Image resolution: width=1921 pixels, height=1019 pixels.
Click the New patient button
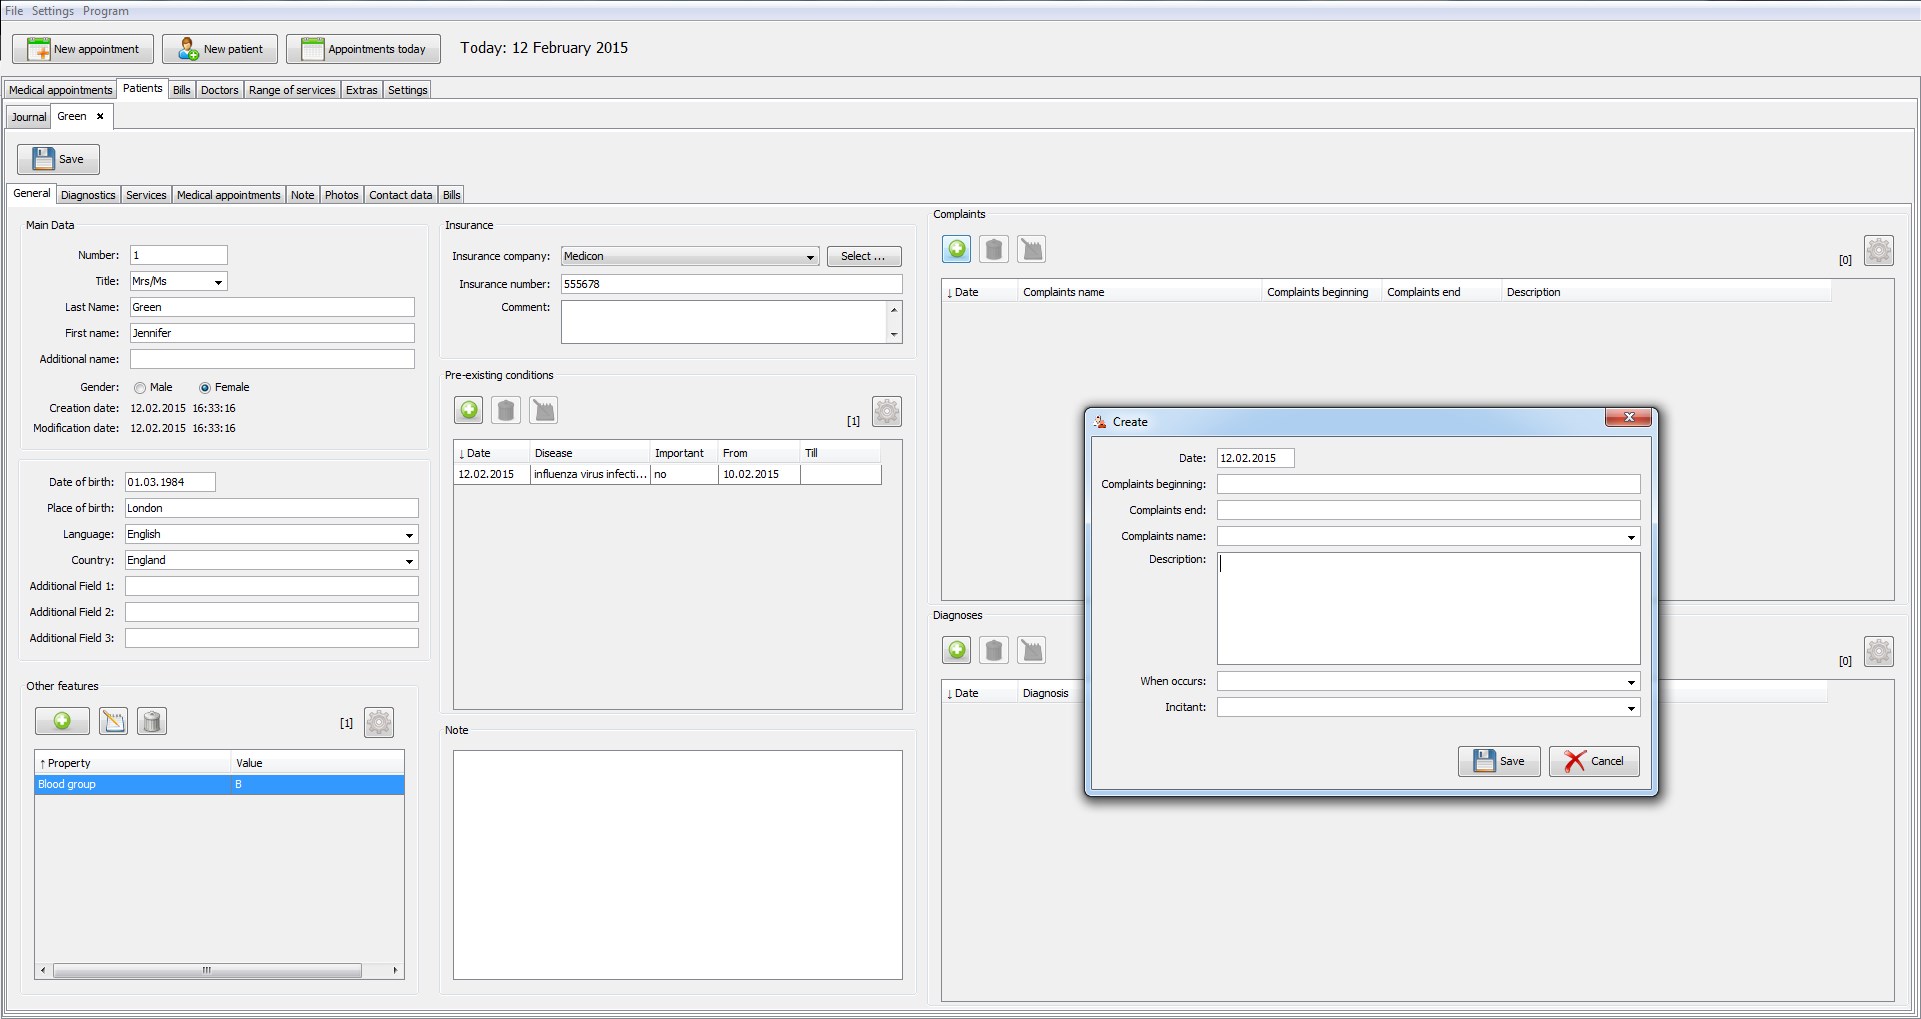pos(220,49)
